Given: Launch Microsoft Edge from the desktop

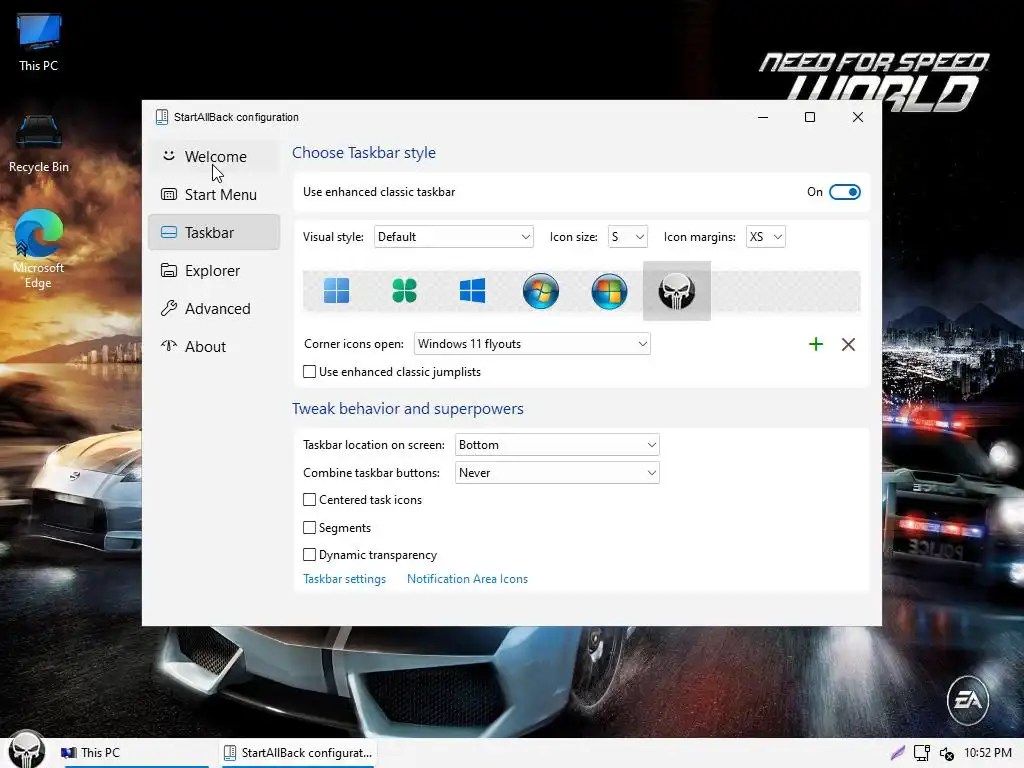Looking at the screenshot, I should 39,249.
